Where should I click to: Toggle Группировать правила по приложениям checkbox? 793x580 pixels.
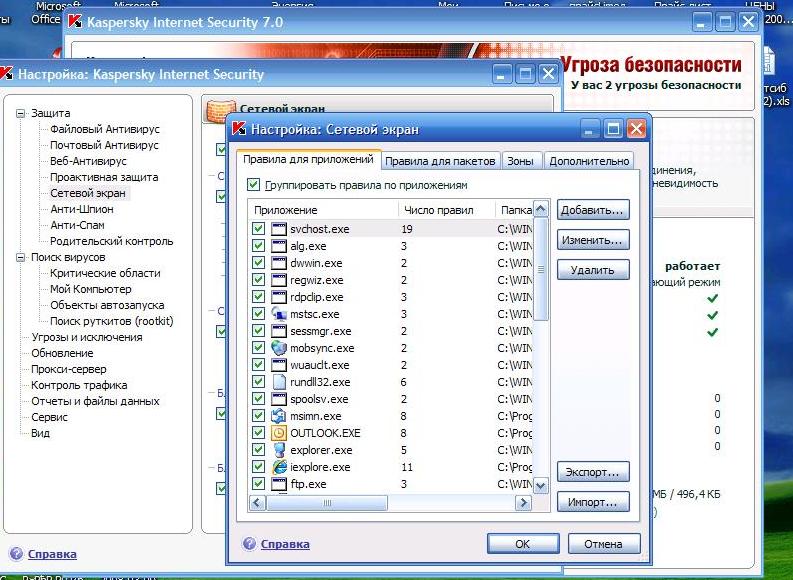(253, 185)
